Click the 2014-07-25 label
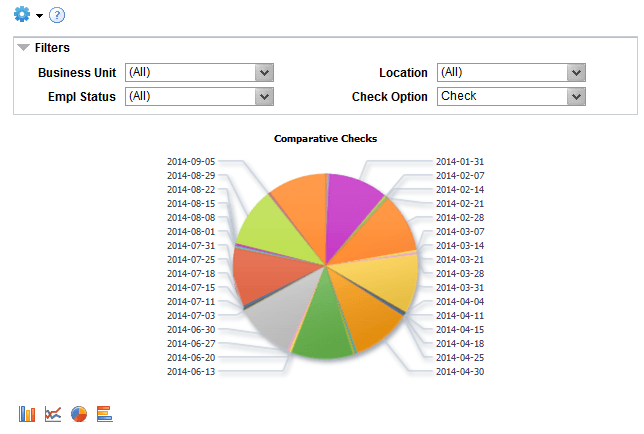Image resolution: width=644 pixels, height=434 pixels. tap(191, 259)
